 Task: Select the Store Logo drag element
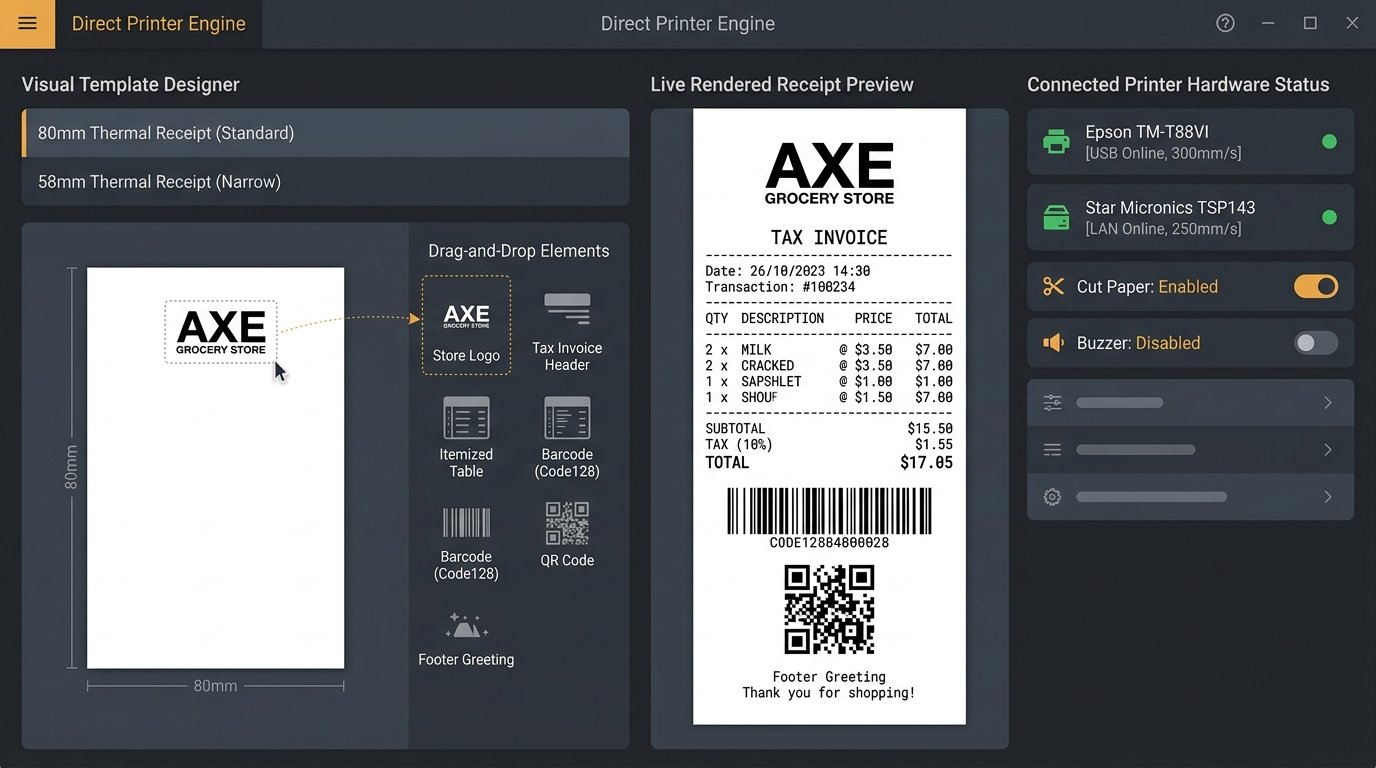466,326
